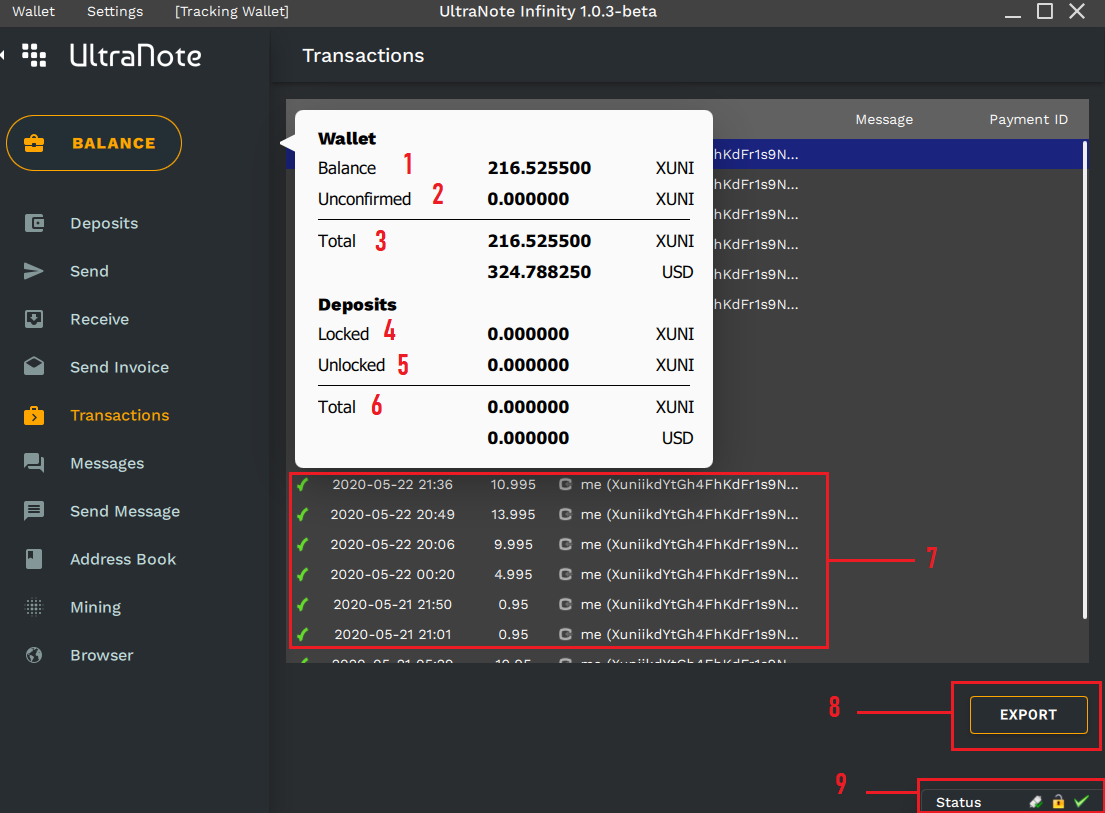The width and height of the screenshot is (1105, 813).
Task: Click the Mining grid icon
Action: (x=34, y=607)
